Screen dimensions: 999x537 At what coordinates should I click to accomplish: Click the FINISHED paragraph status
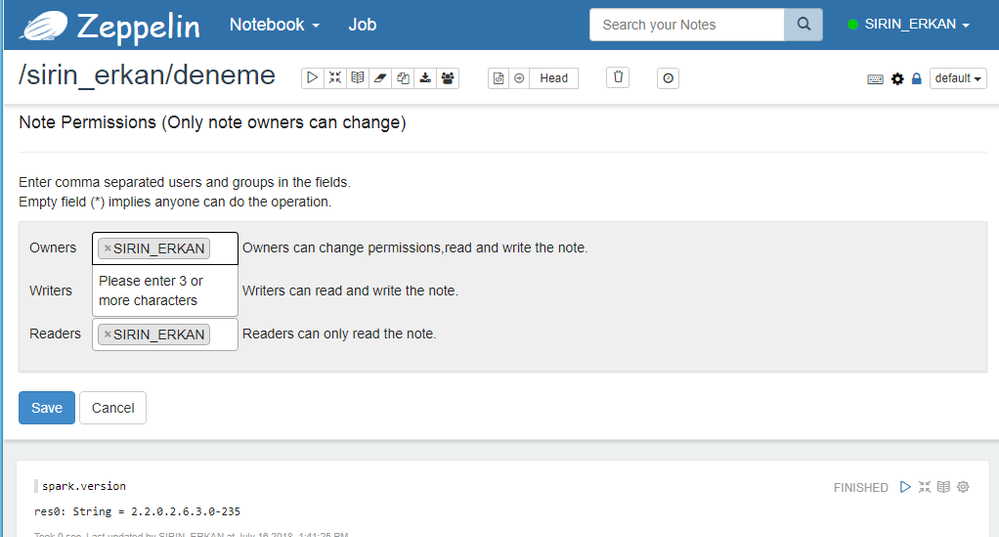tap(861, 487)
